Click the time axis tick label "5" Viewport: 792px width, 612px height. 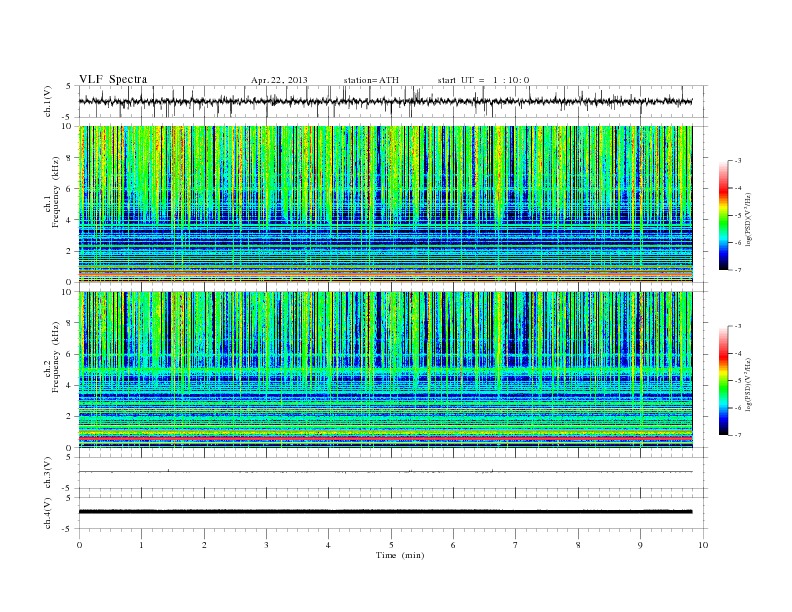coord(391,545)
